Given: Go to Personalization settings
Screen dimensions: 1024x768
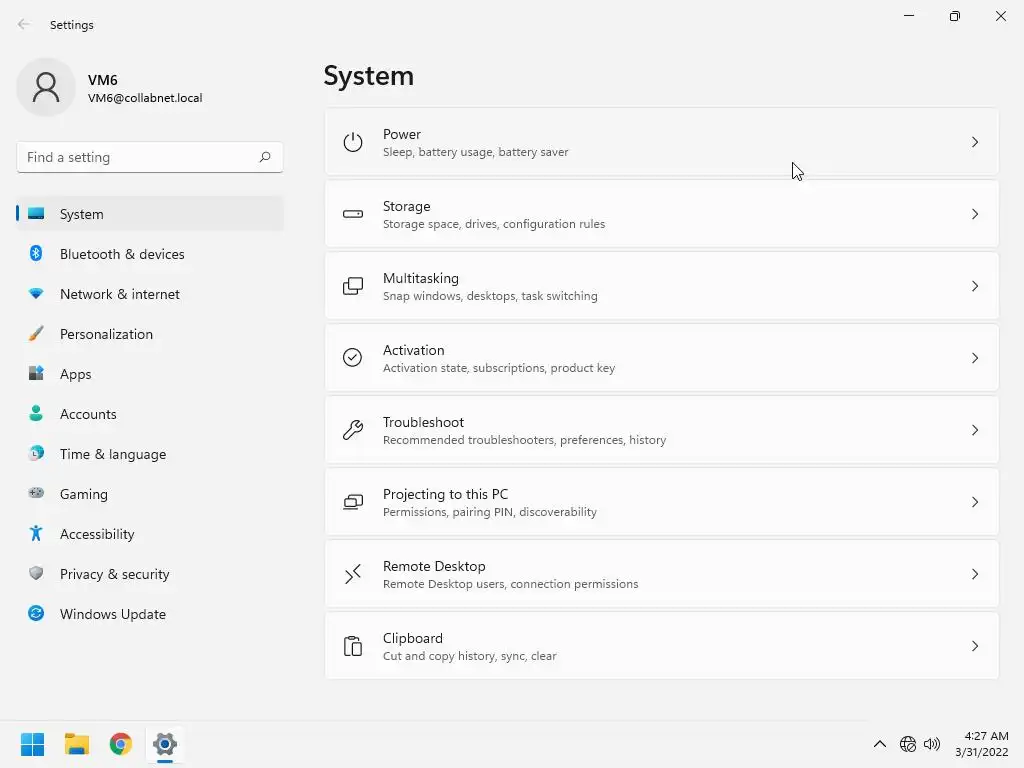Looking at the screenshot, I should coord(150,334).
